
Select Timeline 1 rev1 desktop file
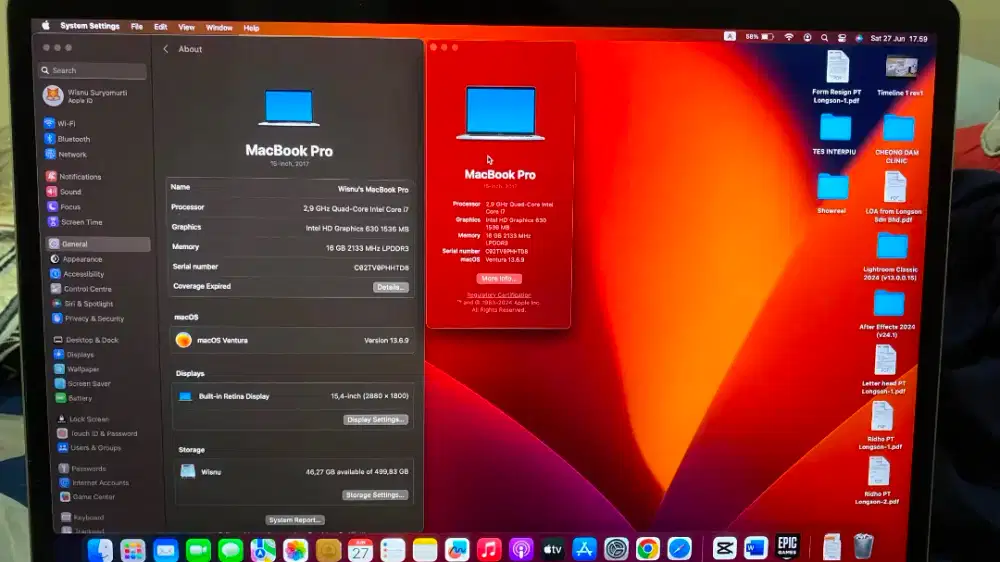(x=901, y=77)
